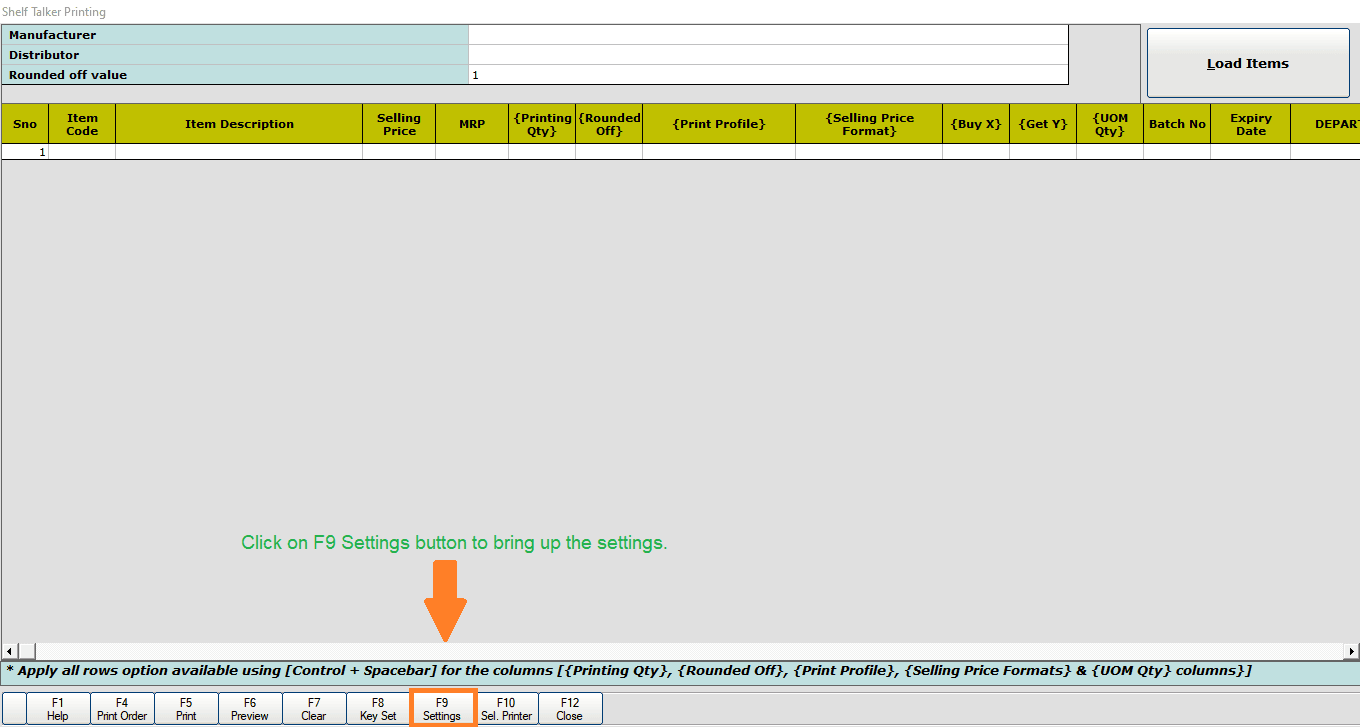Image resolution: width=1360 pixels, height=727 pixels.
Task: Click the {Printing Qty} column header
Action: click(x=542, y=124)
